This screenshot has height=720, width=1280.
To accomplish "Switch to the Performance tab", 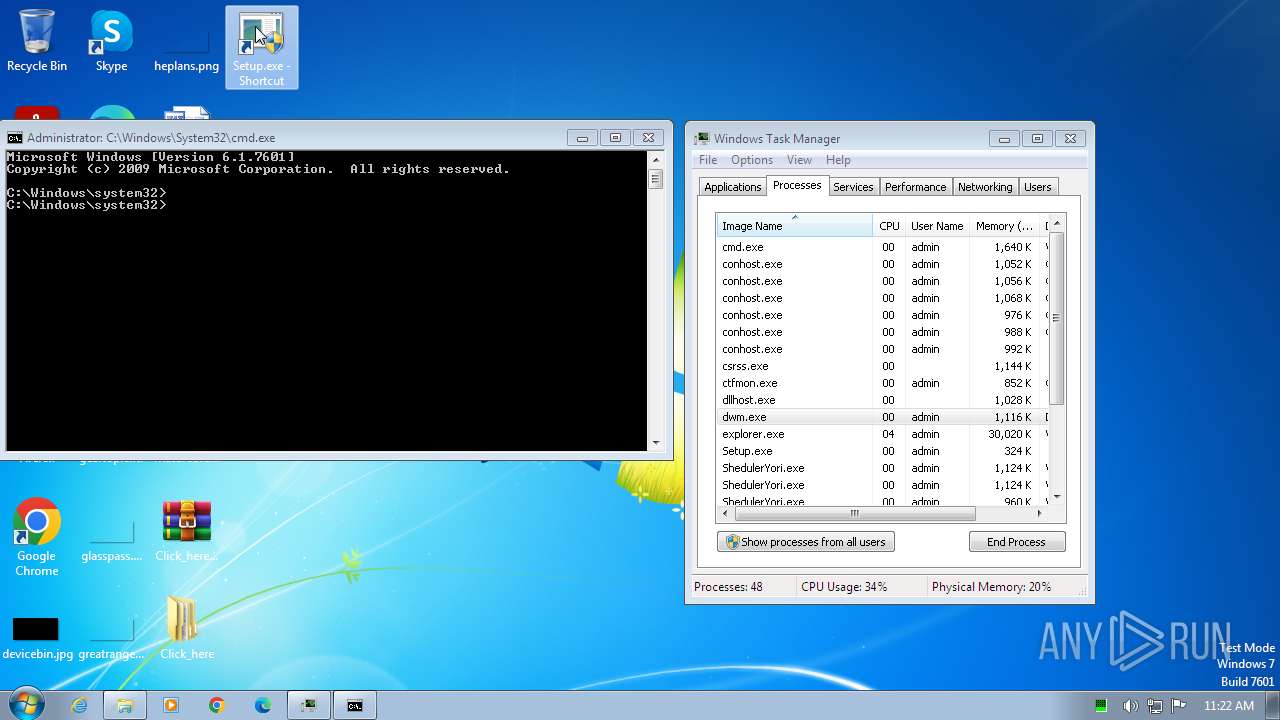I will 915,187.
